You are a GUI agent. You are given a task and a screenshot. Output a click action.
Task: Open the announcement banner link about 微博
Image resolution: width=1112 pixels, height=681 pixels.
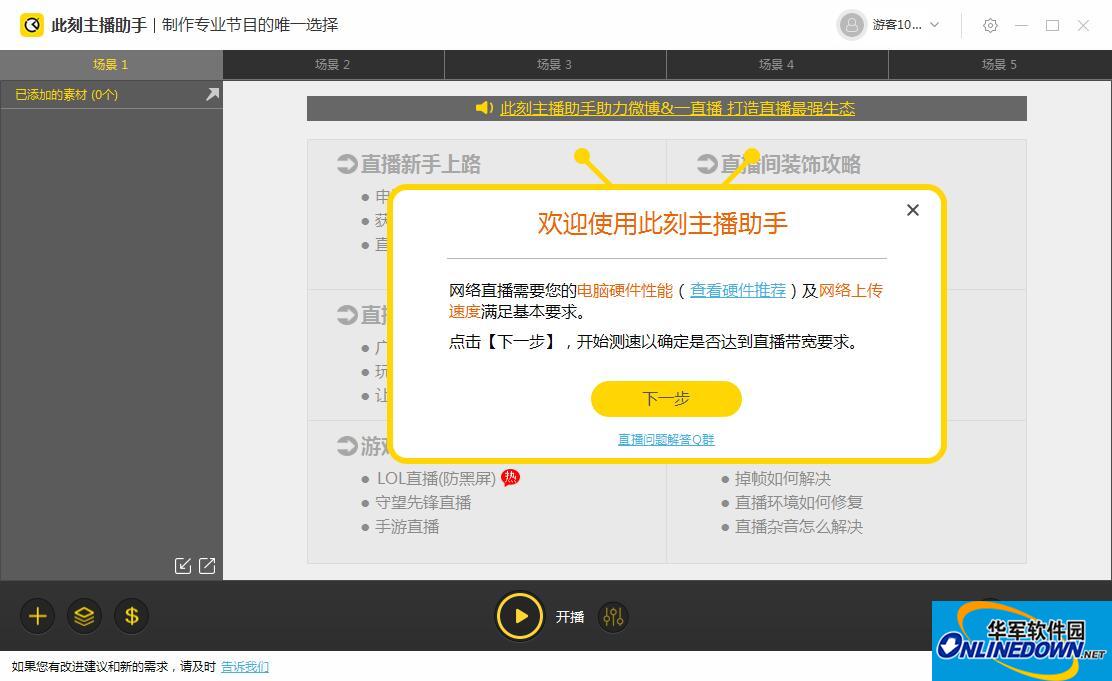point(677,109)
